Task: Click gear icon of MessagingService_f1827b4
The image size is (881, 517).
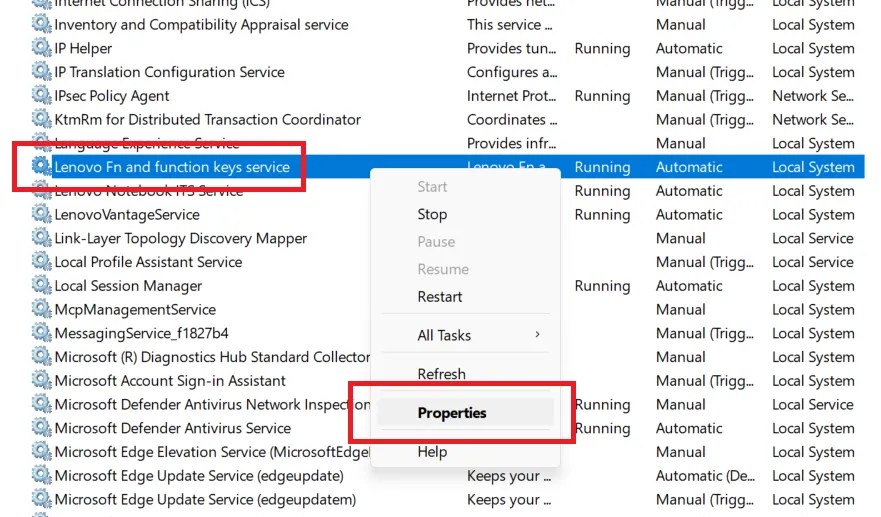Action: pos(42,333)
